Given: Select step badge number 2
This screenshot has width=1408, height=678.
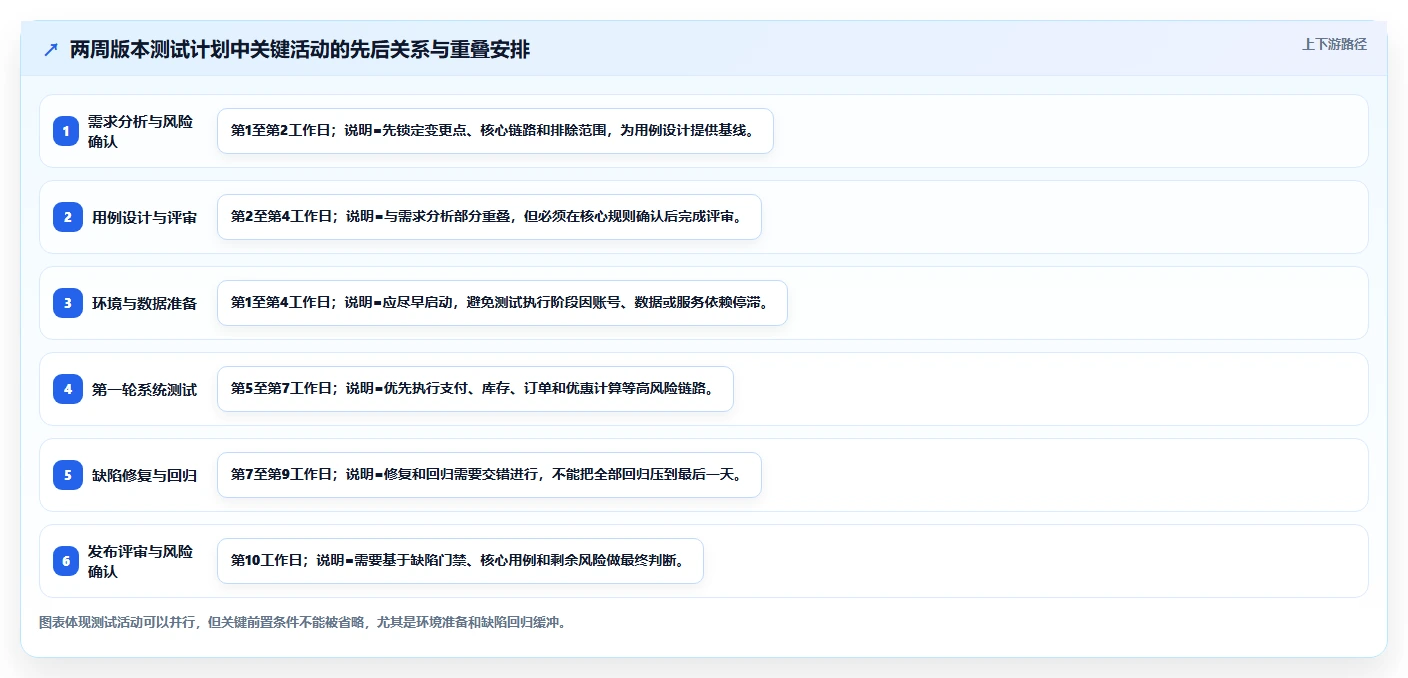Looking at the screenshot, I should coord(67,217).
